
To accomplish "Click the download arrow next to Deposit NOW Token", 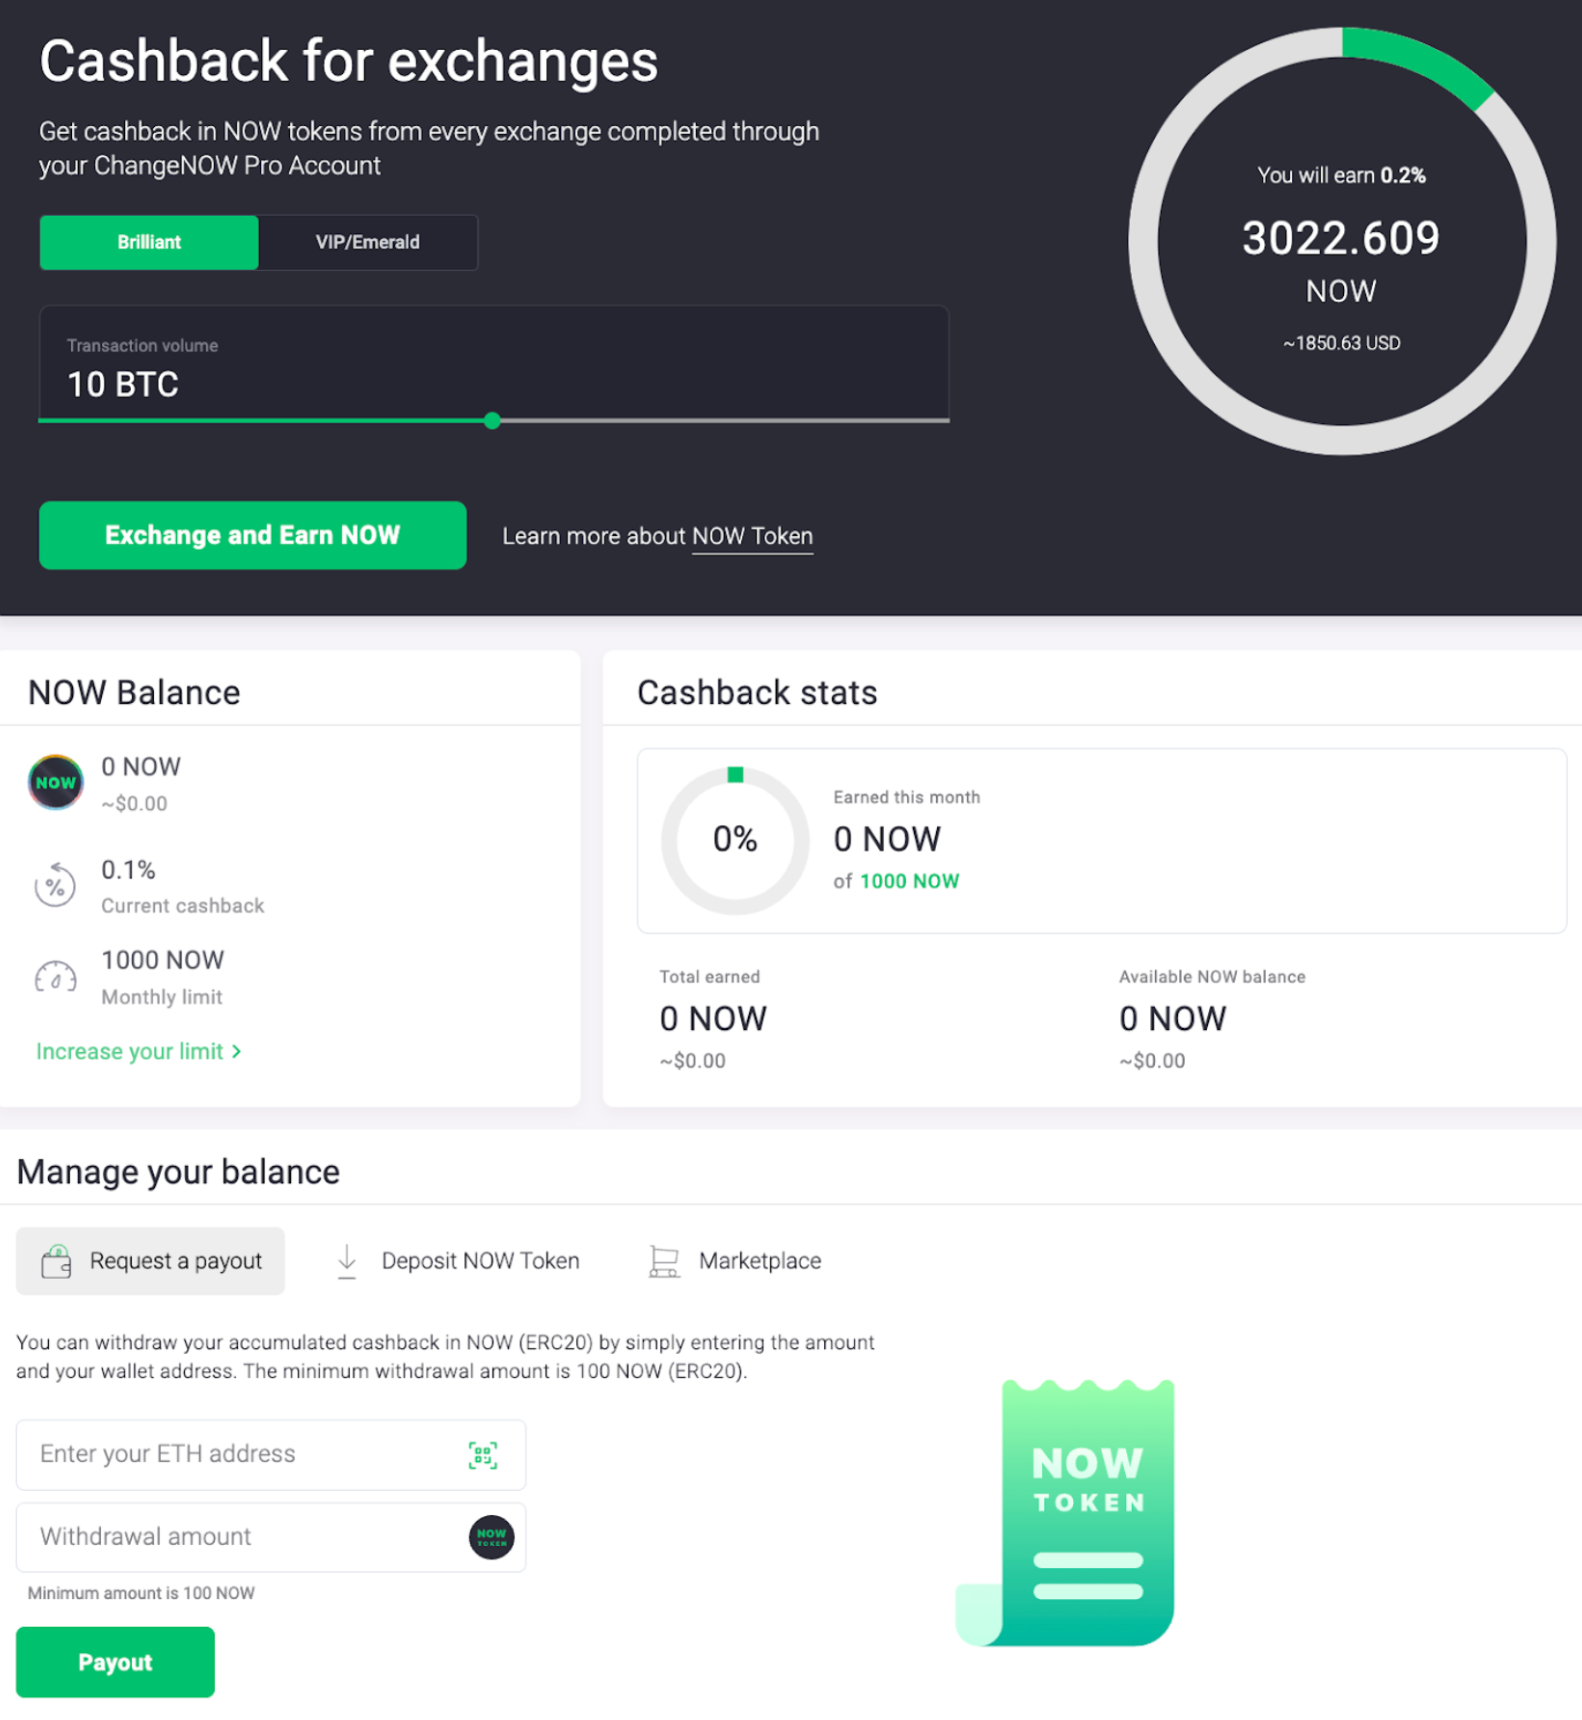I will click(347, 1260).
